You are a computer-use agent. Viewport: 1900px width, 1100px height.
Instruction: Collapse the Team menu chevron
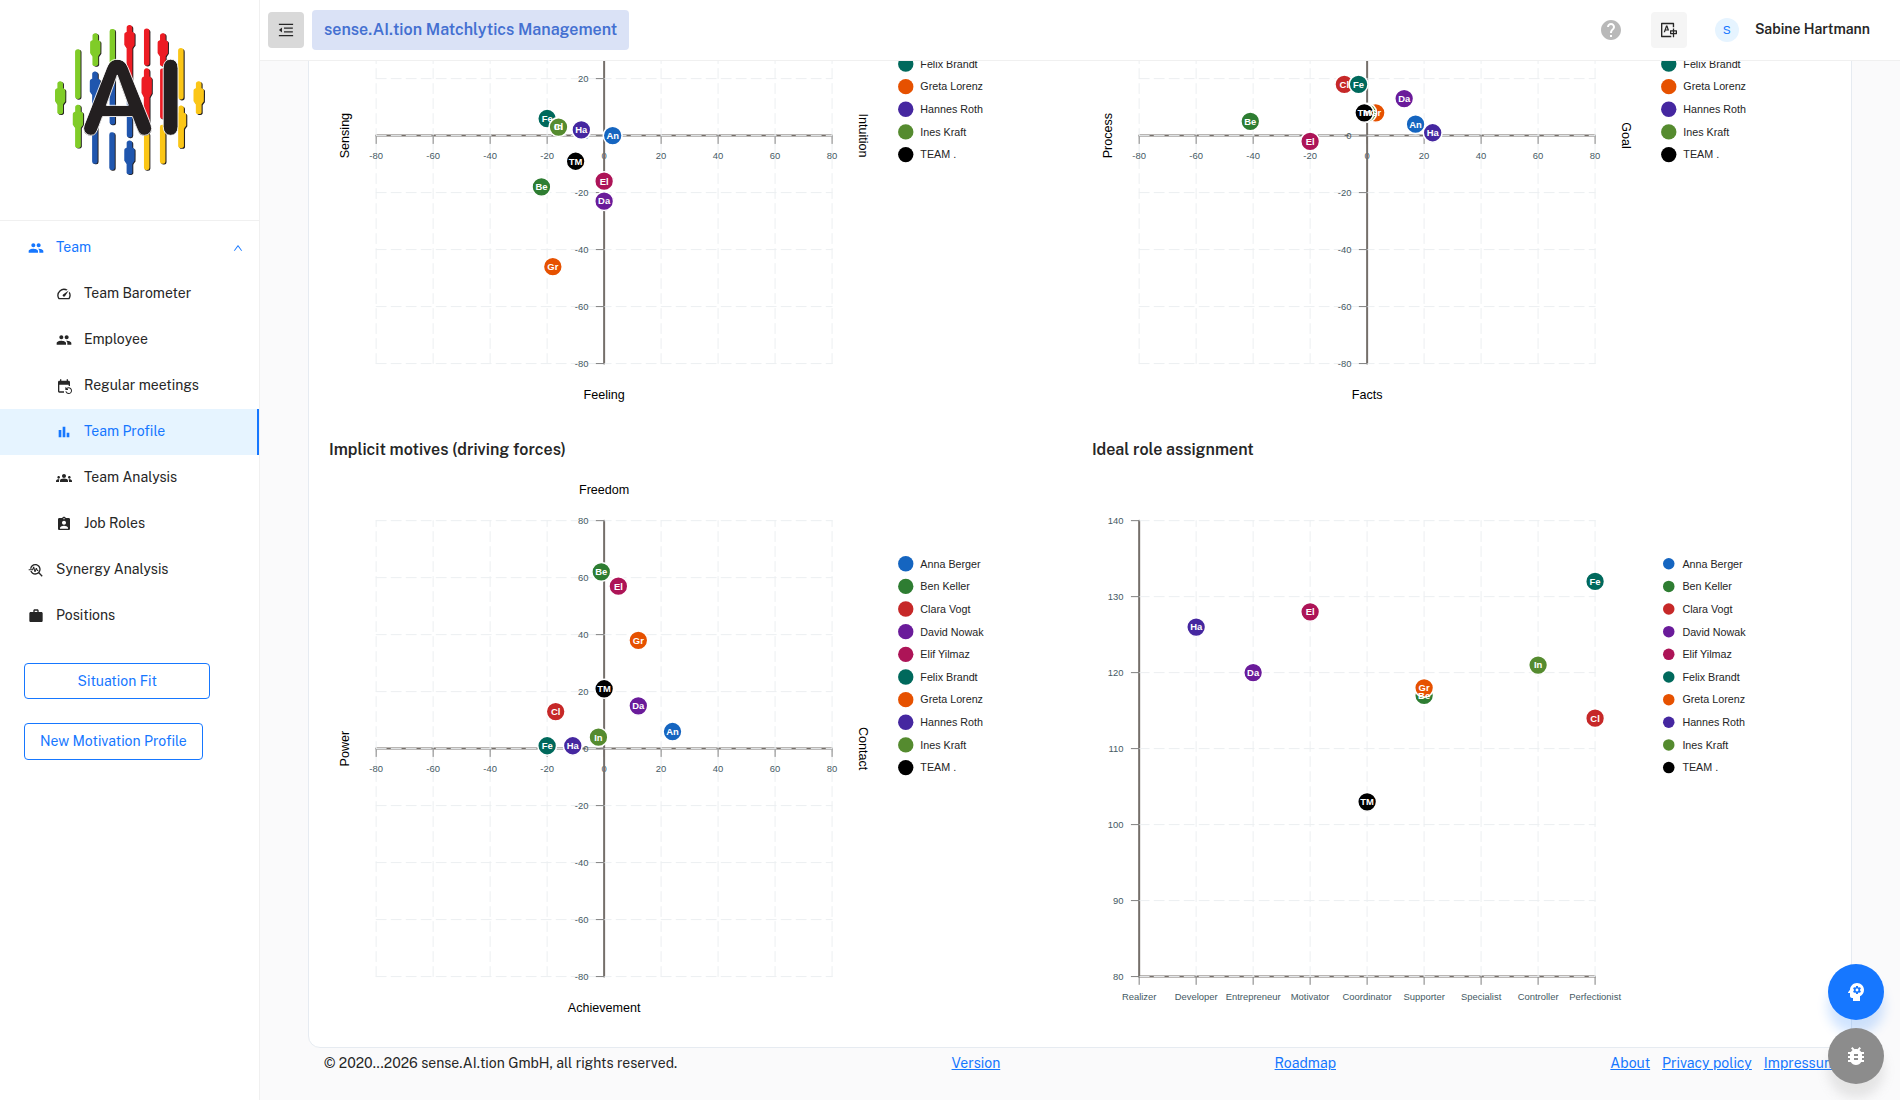pos(238,248)
